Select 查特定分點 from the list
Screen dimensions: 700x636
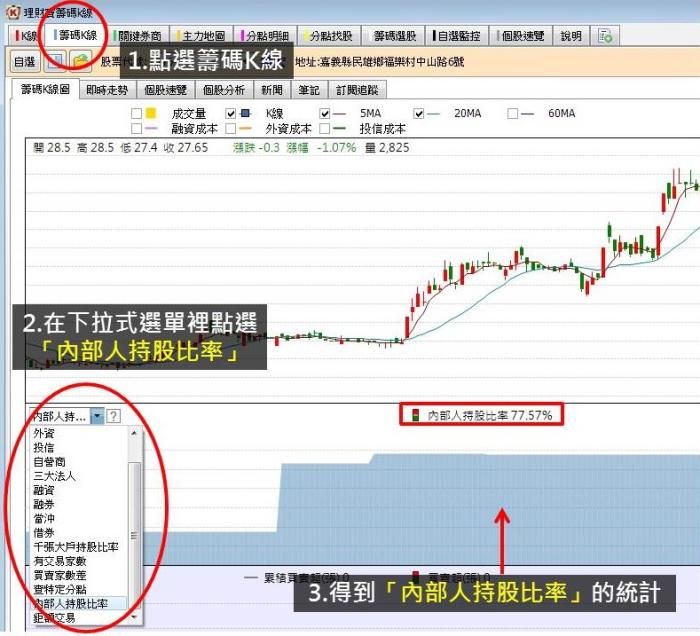tap(60, 589)
